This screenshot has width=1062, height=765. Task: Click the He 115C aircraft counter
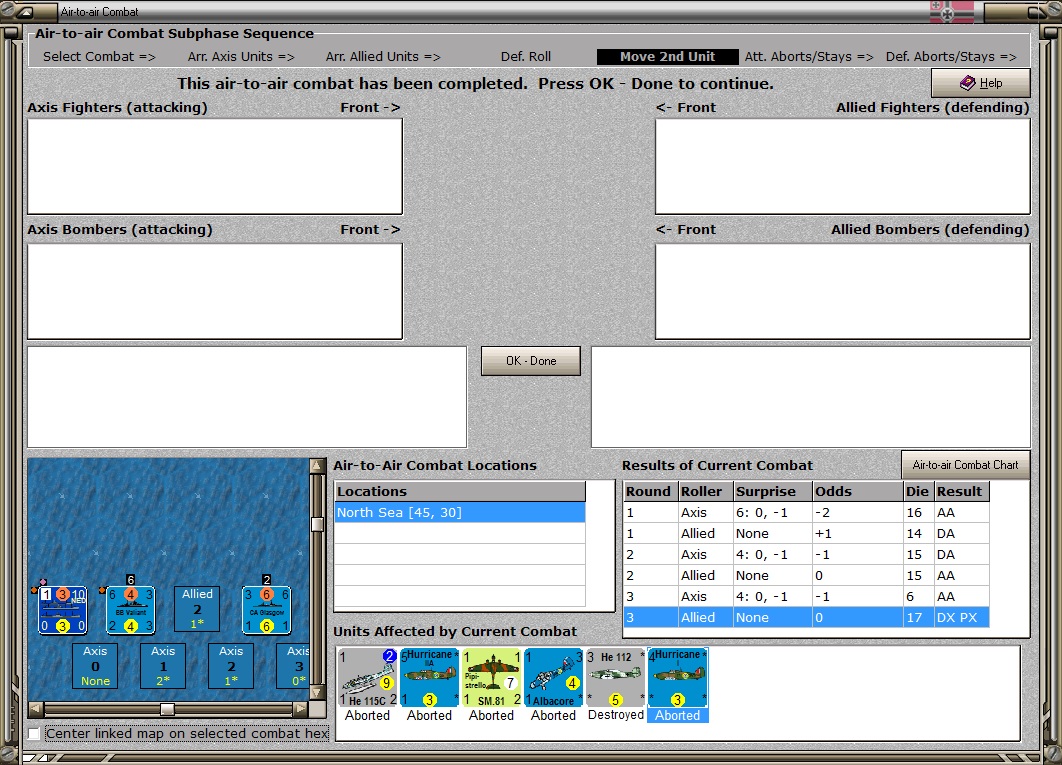pos(367,678)
